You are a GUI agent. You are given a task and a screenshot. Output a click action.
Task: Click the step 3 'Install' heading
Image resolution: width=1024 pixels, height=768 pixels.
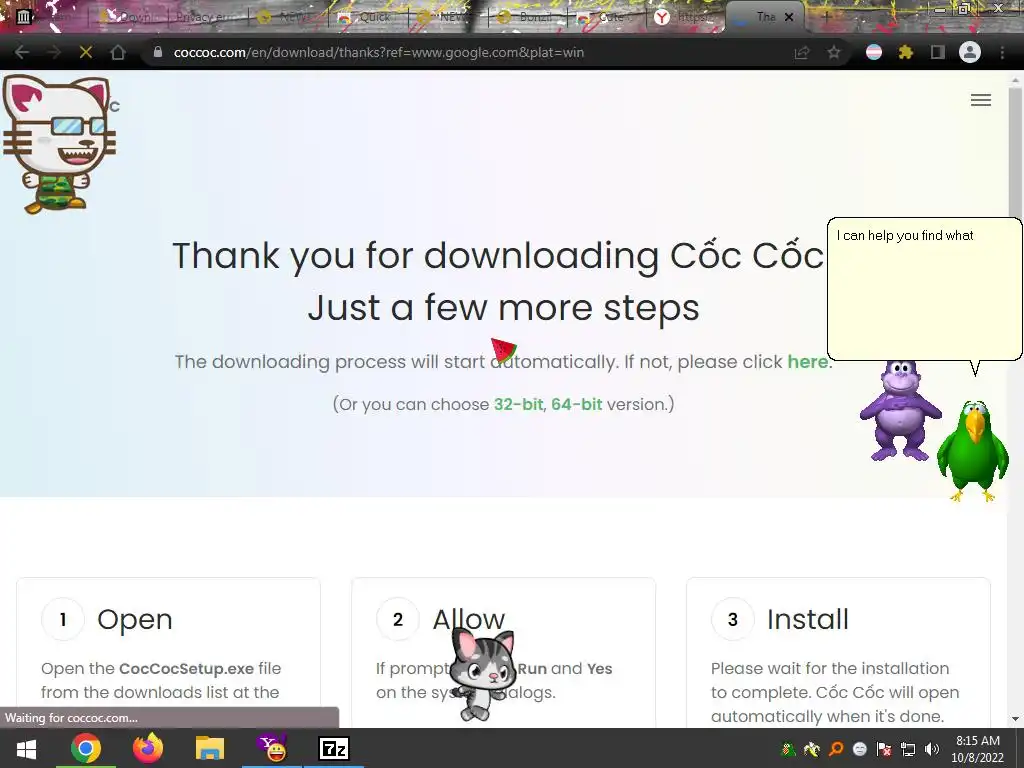808,619
